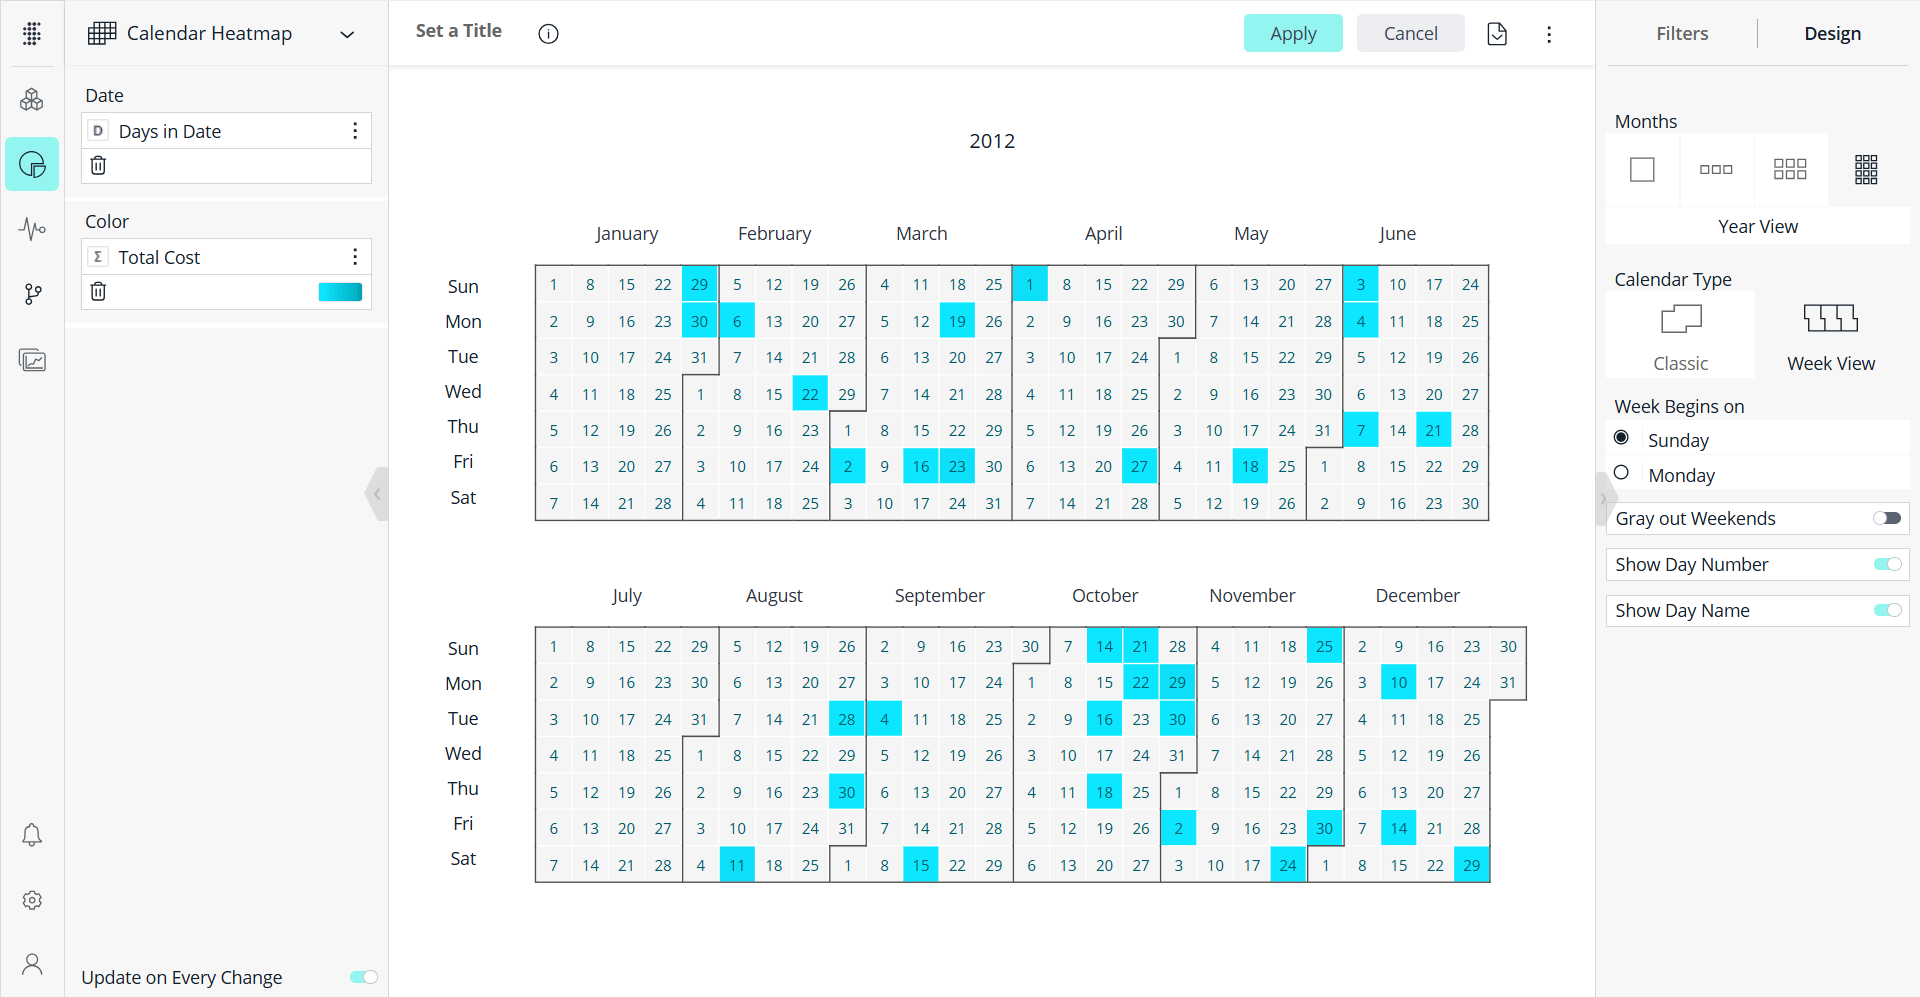
Task: Click the notifications bell icon
Action: click(32, 835)
